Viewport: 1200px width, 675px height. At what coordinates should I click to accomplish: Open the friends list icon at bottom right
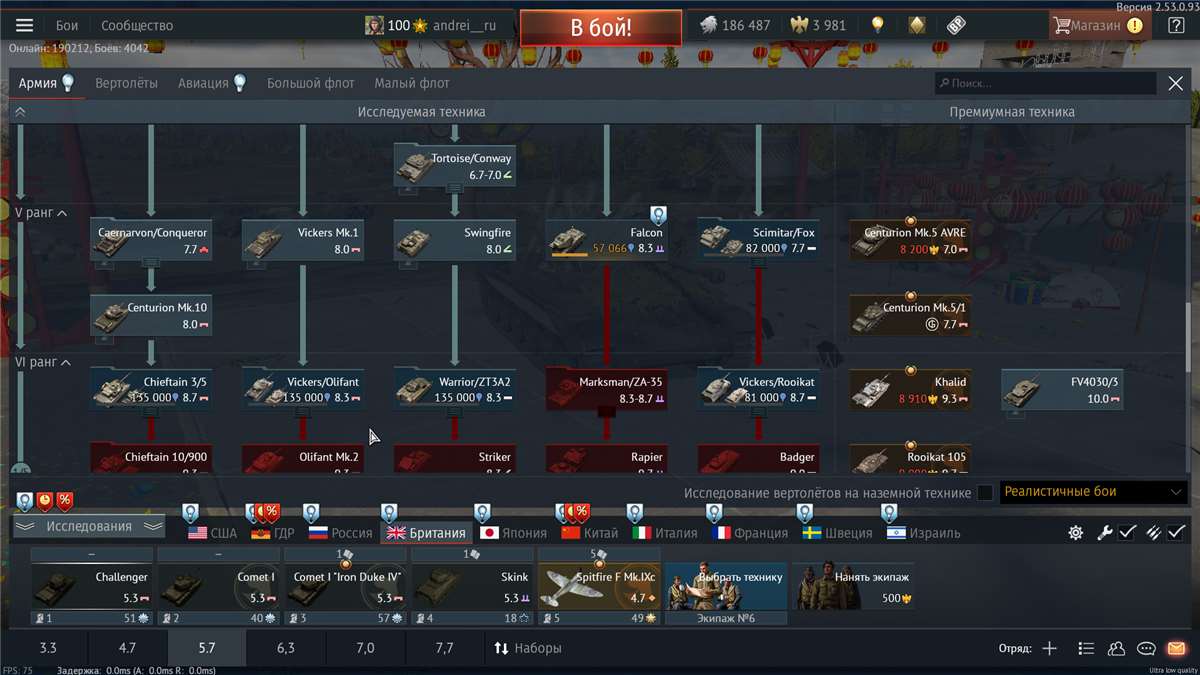pyautogui.click(x=1117, y=648)
